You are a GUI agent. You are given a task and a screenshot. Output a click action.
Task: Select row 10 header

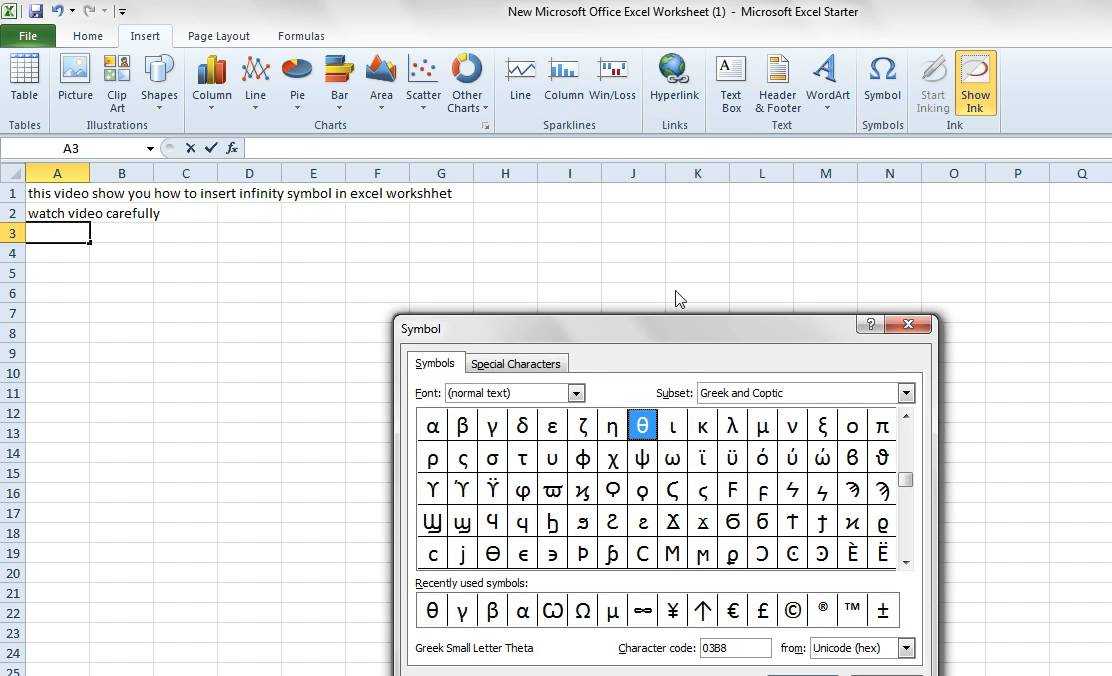tap(13, 373)
